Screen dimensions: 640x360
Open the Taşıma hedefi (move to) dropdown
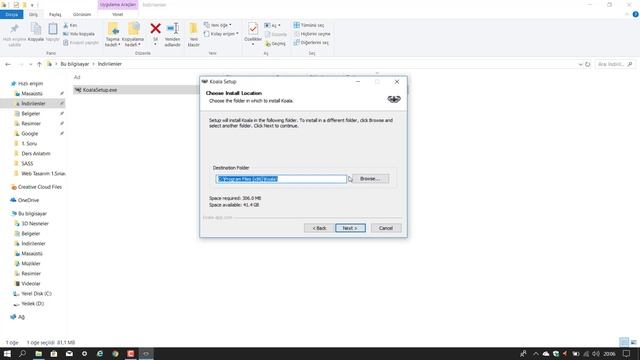[x=113, y=35]
